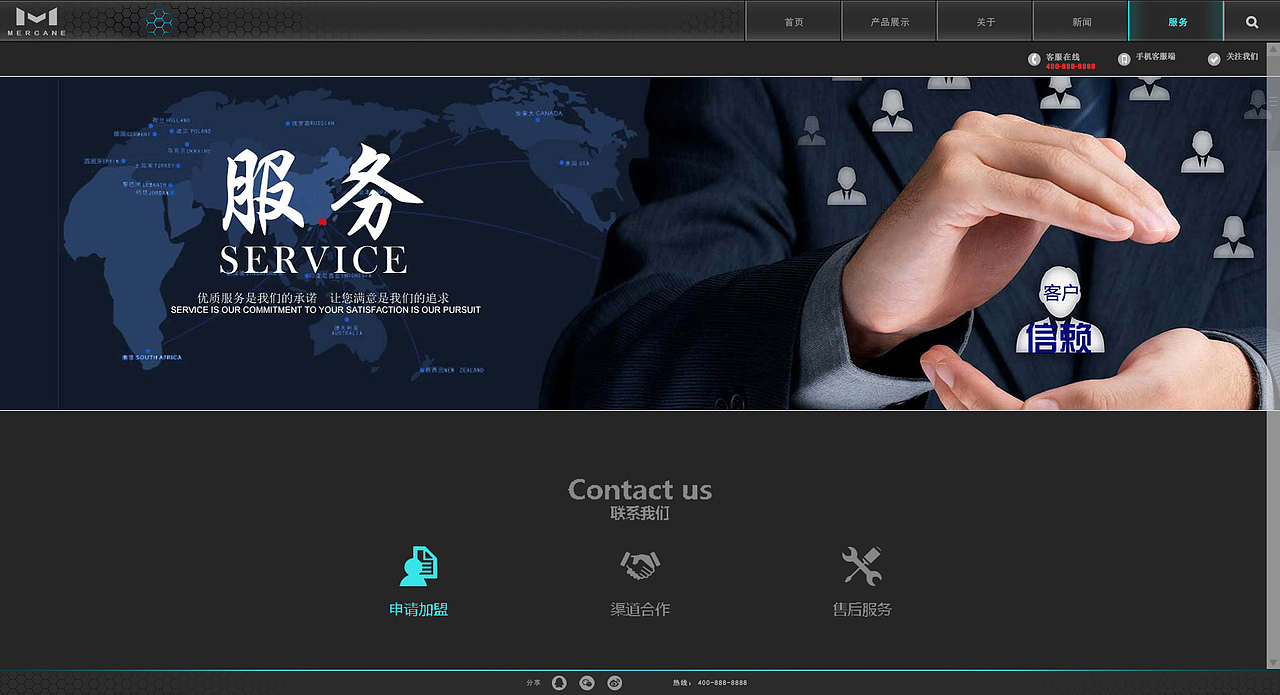Click the 售后服务 wrench and screwdriver icon
Image resolution: width=1280 pixels, height=695 pixels.
[861, 566]
